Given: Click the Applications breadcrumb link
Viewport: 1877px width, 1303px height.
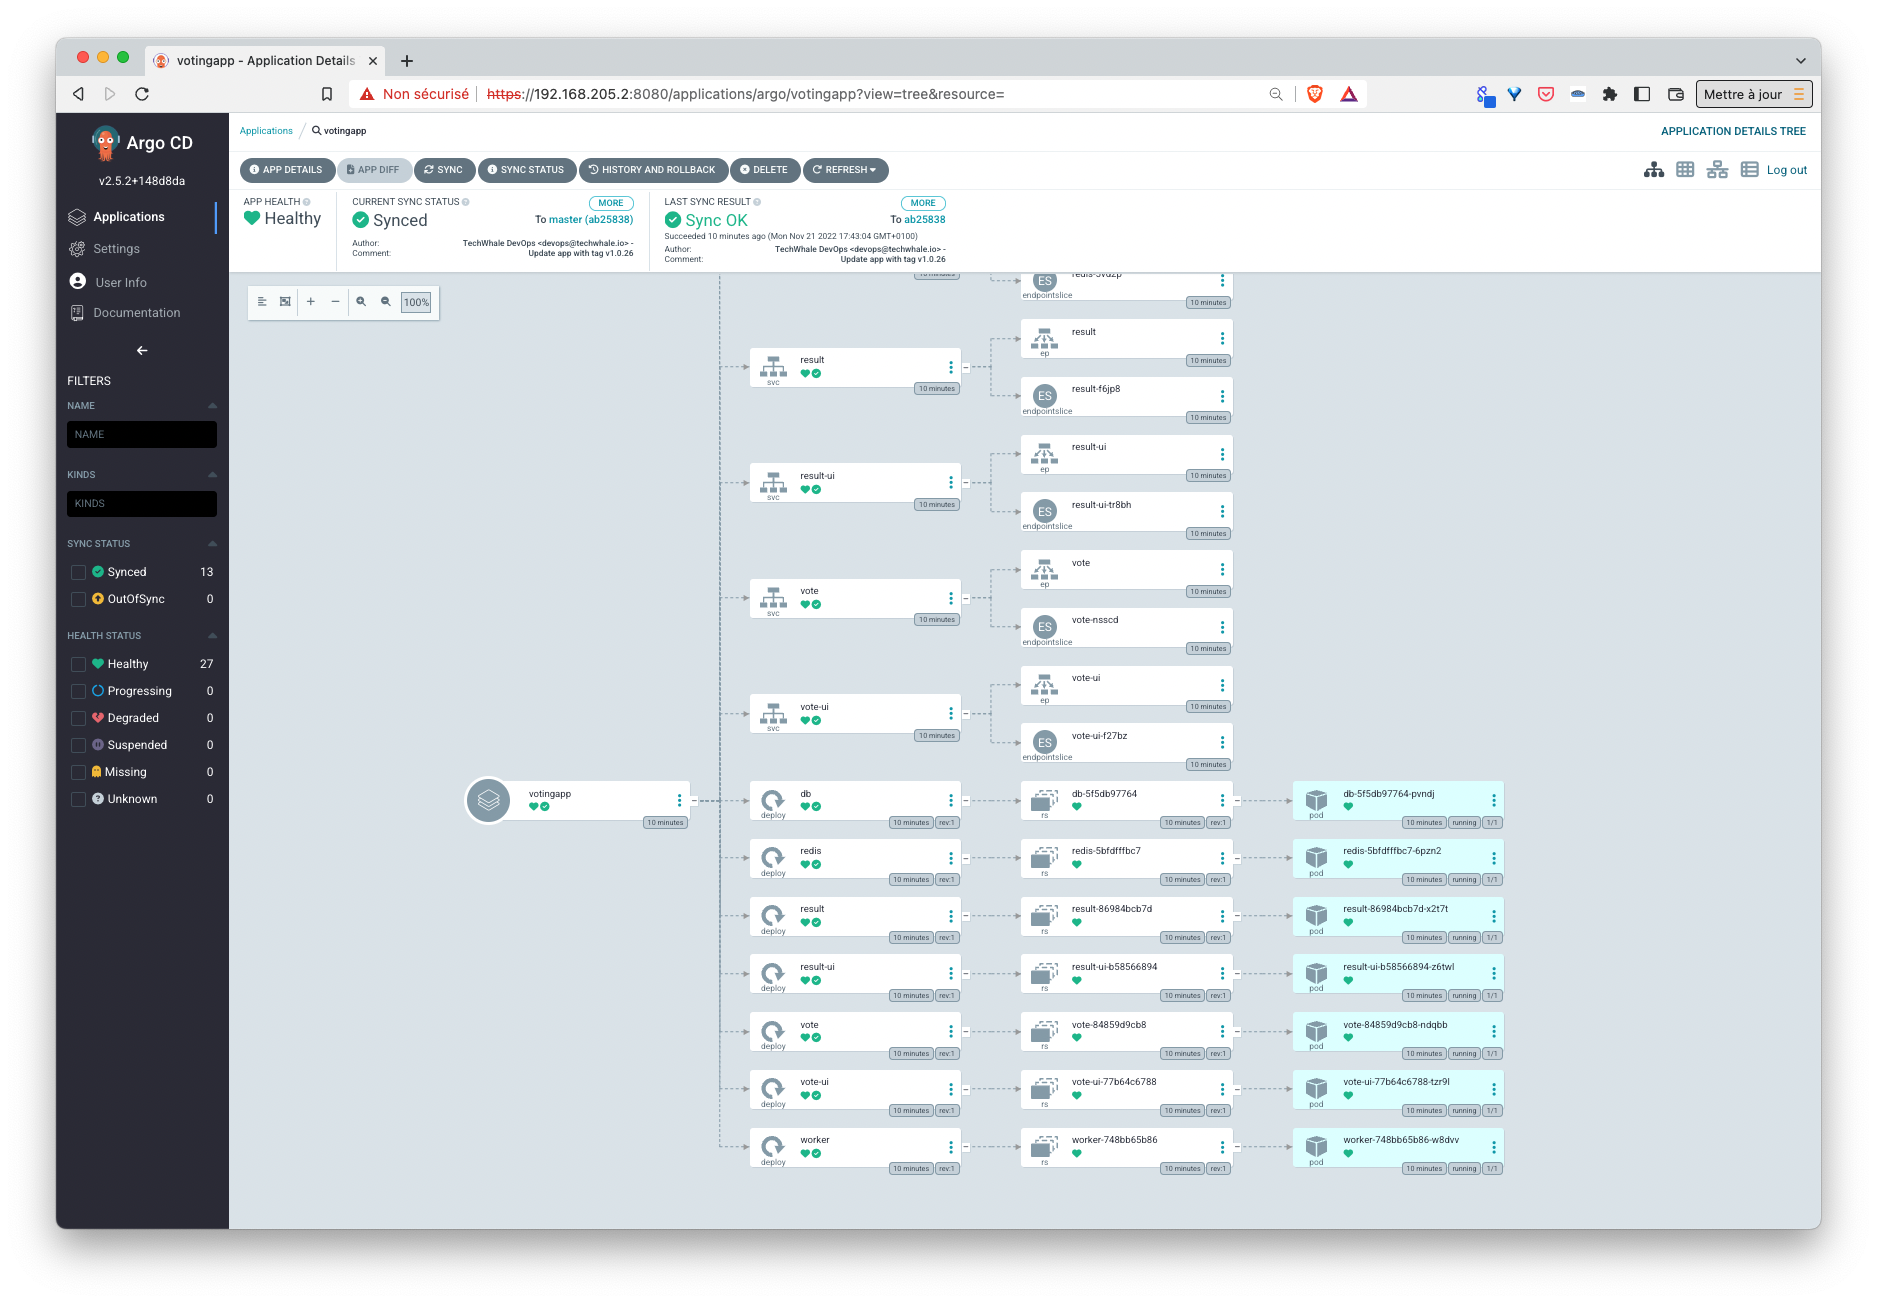Looking at the screenshot, I should point(266,131).
